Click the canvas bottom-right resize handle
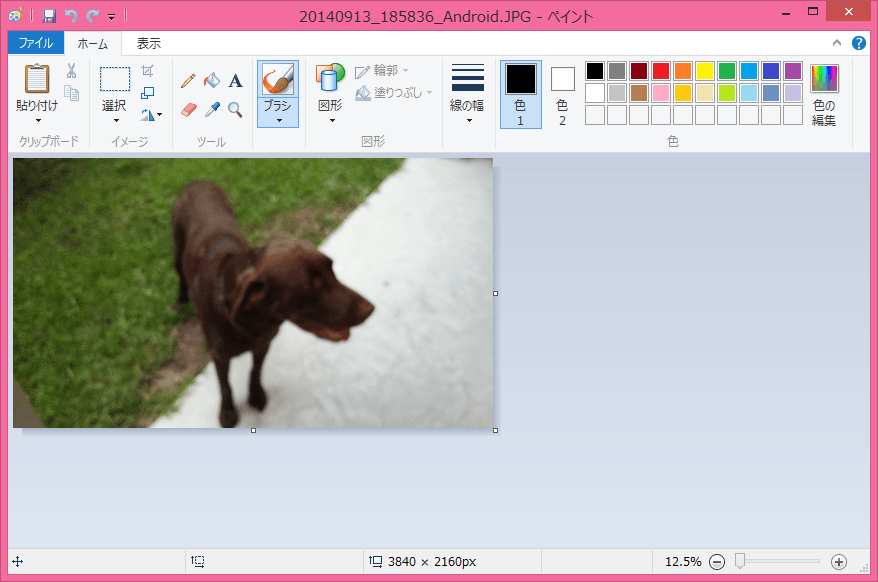878x582 pixels. [496, 430]
